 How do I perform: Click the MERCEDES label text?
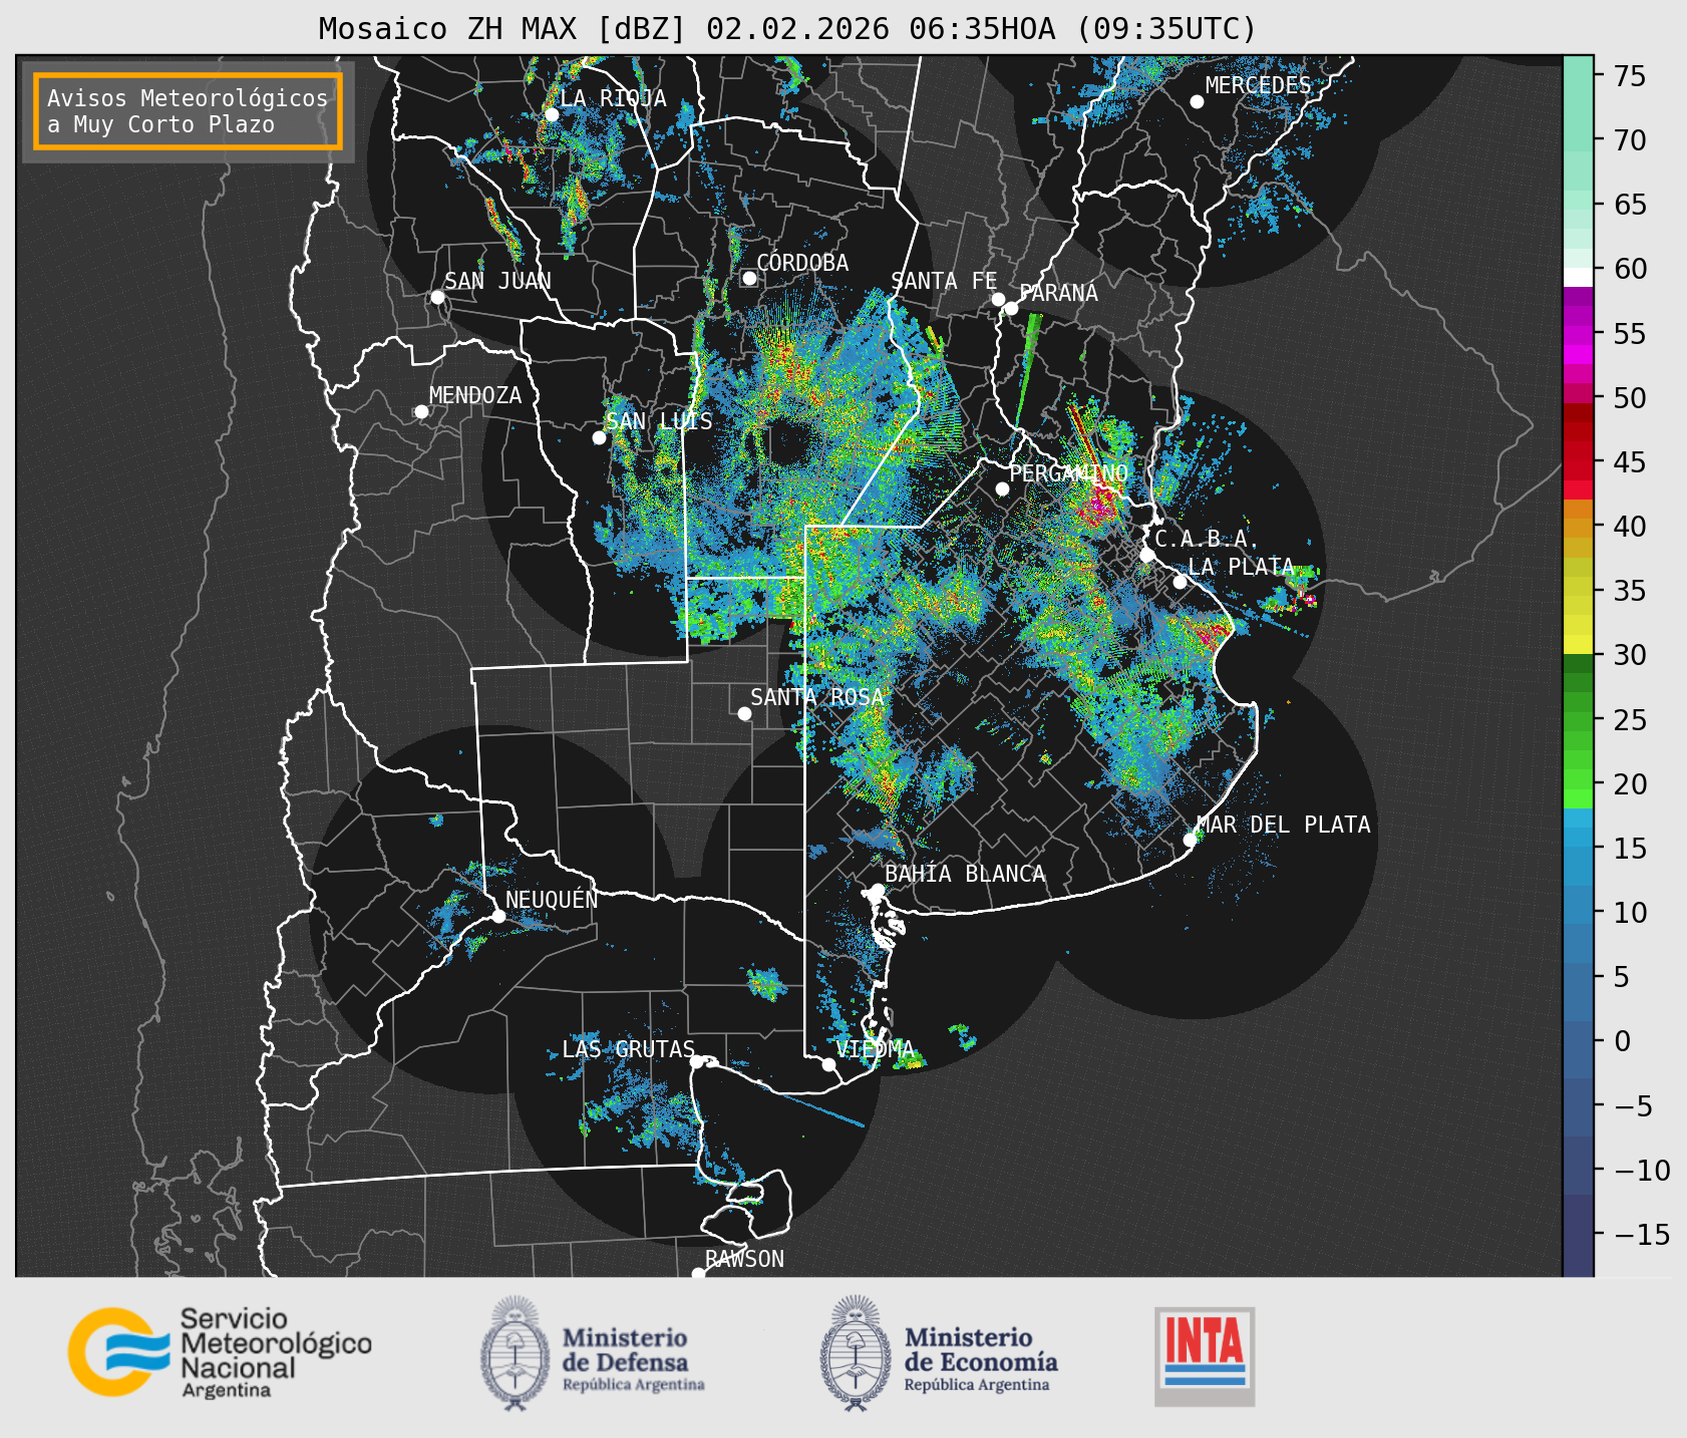coord(1258,85)
